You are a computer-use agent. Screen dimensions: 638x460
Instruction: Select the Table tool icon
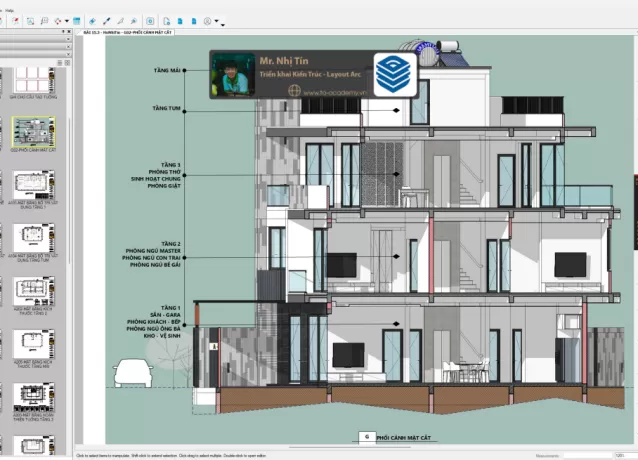coord(76,21)
